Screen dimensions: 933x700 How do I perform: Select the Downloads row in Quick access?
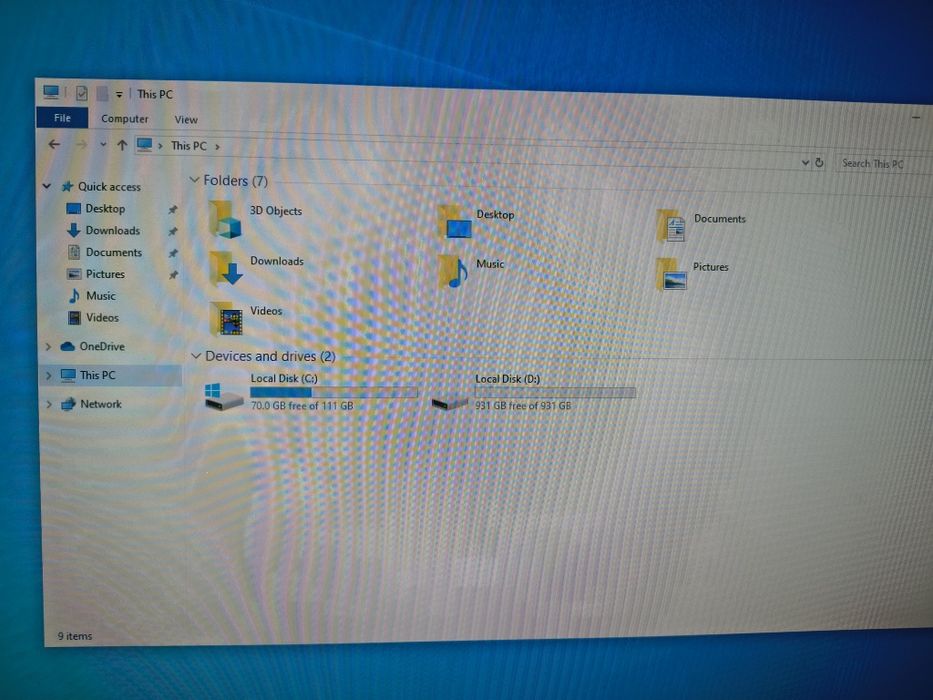112,231
